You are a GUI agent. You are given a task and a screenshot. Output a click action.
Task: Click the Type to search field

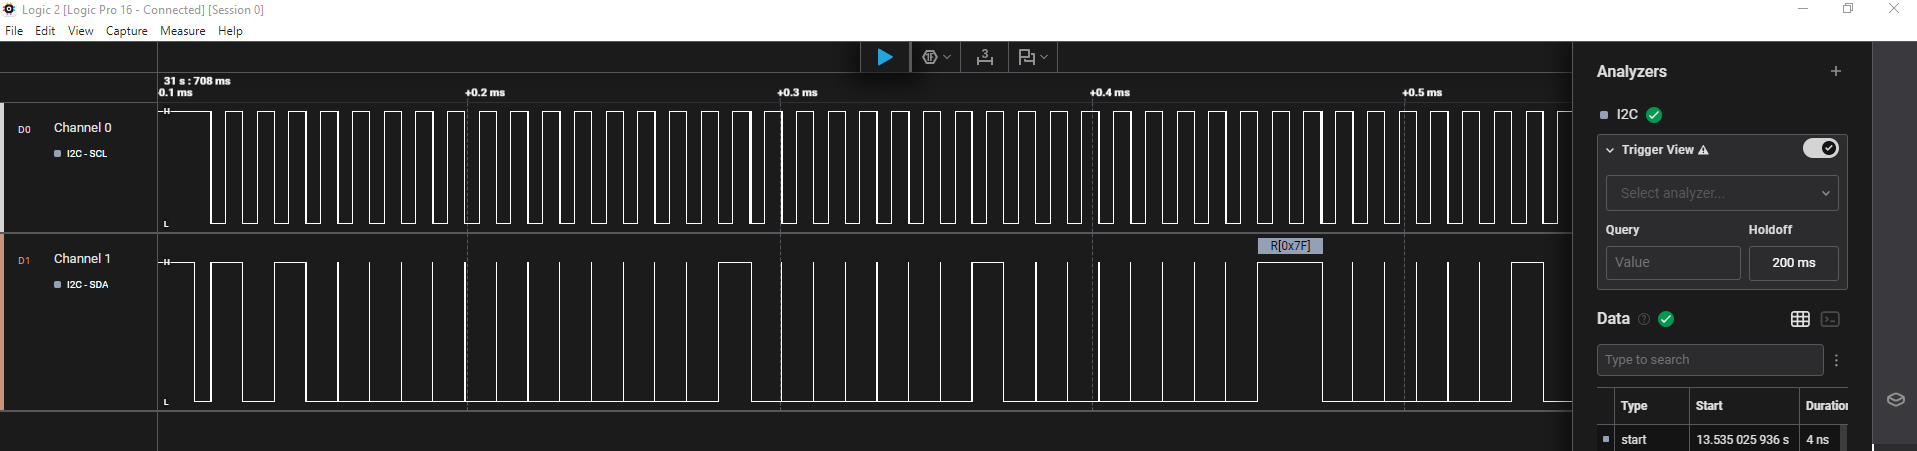[1709, 360]
